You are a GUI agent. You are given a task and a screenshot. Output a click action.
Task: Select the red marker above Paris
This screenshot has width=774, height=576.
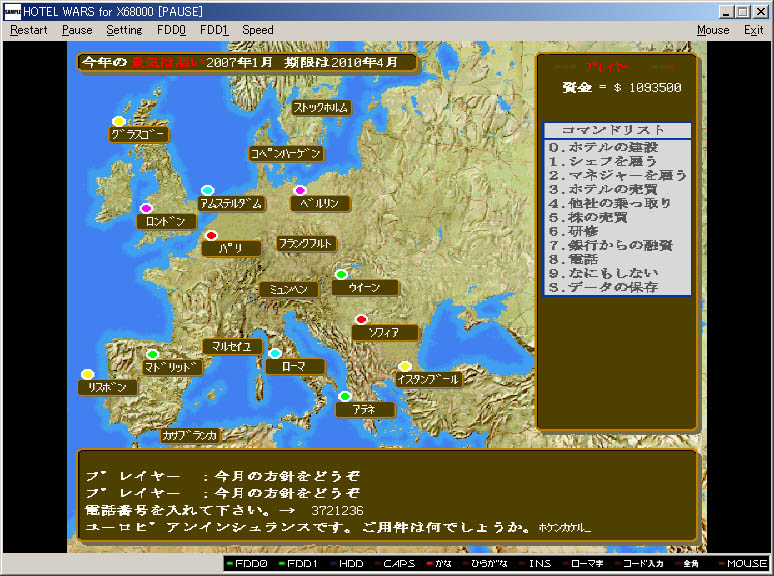(211, 235)
